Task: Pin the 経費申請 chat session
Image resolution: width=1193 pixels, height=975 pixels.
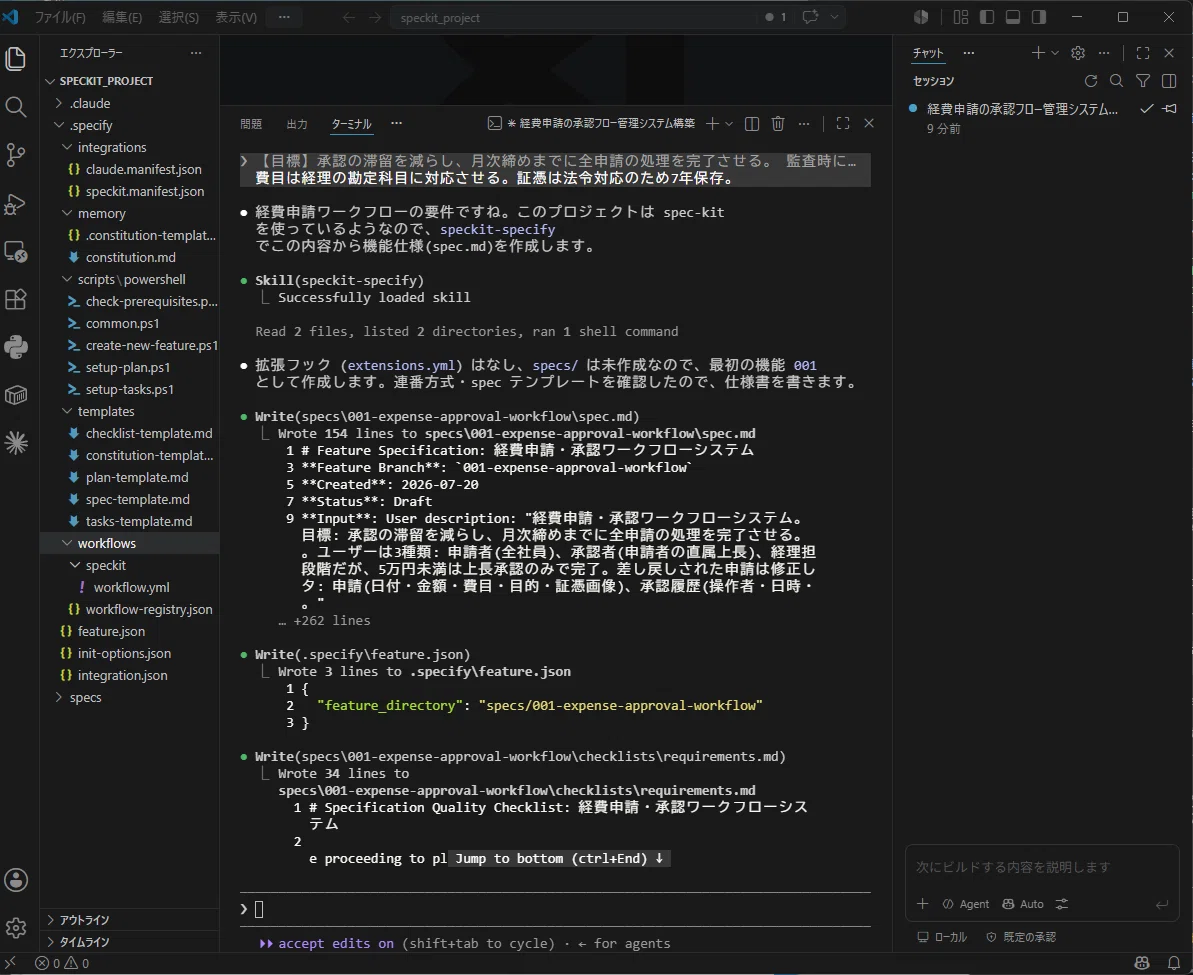Action: tap(1170, 109)
